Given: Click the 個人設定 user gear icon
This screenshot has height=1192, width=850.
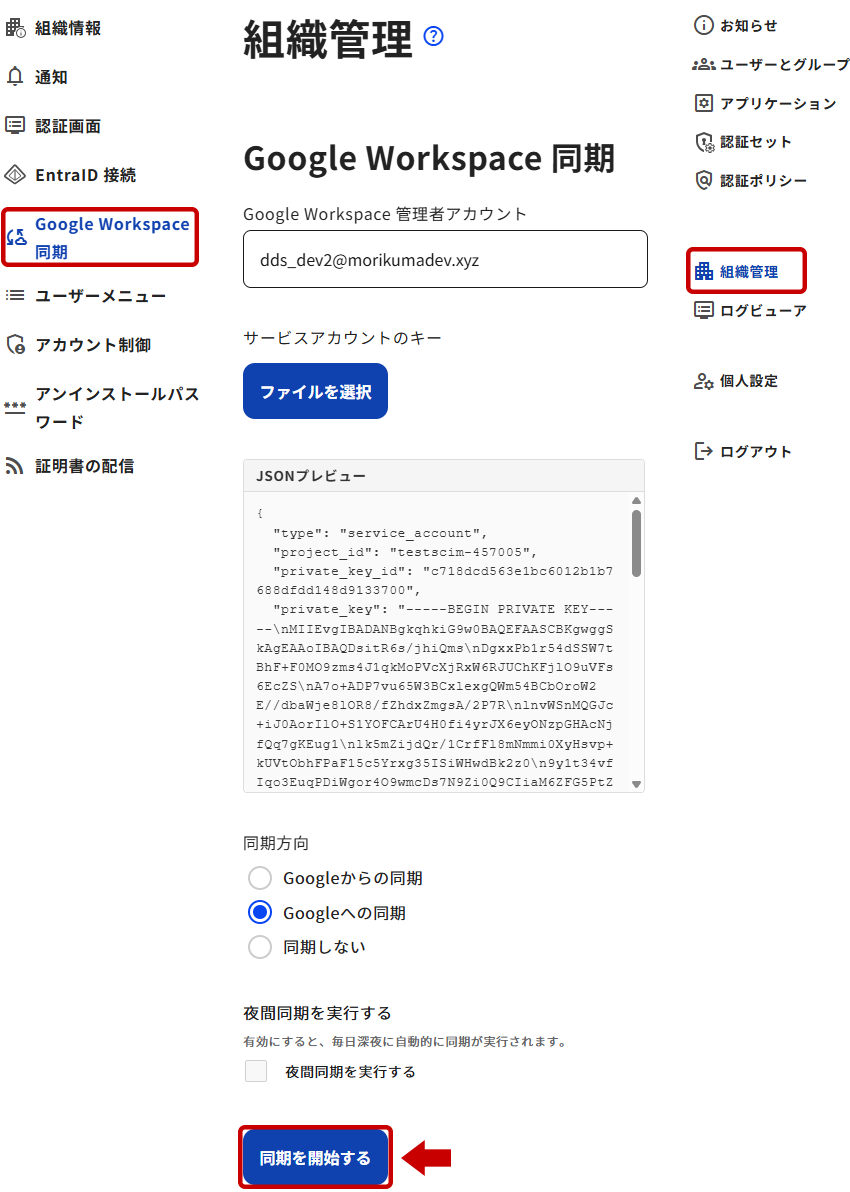Looking at the screenshot, I should (x=703, y=381).
